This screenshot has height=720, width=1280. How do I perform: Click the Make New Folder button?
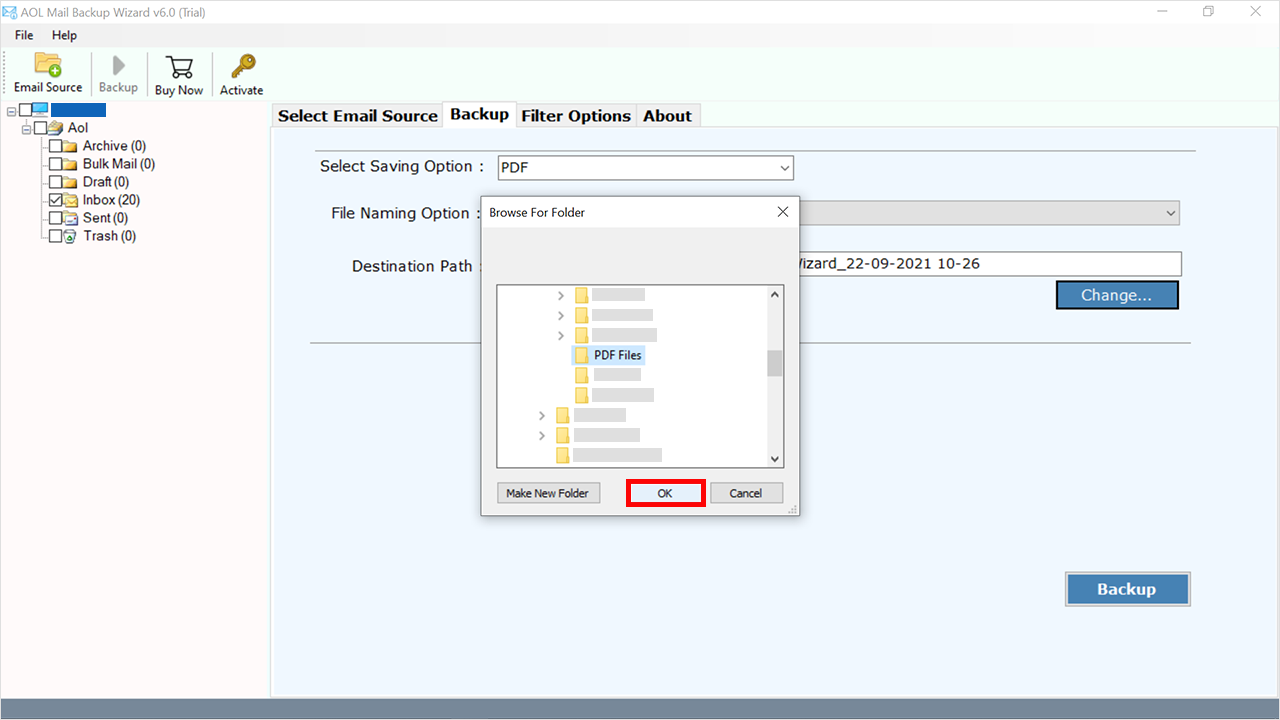coord(547,493)
